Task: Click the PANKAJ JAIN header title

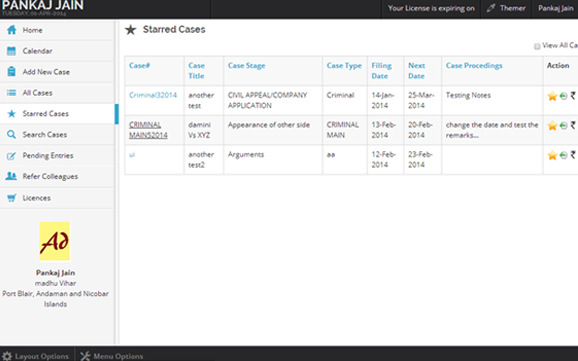Action: point(42,6)
